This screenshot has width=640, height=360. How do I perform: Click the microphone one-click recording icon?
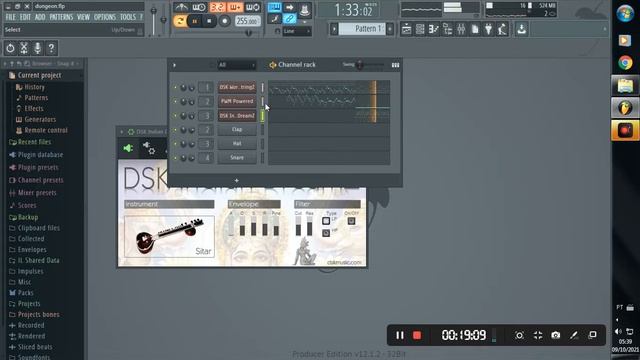pos(38,48)
